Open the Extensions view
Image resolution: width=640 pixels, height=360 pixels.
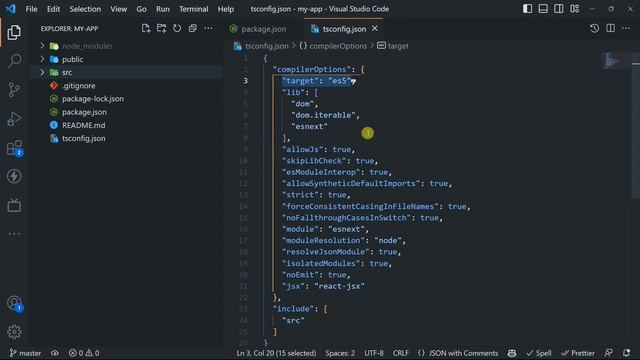coord(14,148)
